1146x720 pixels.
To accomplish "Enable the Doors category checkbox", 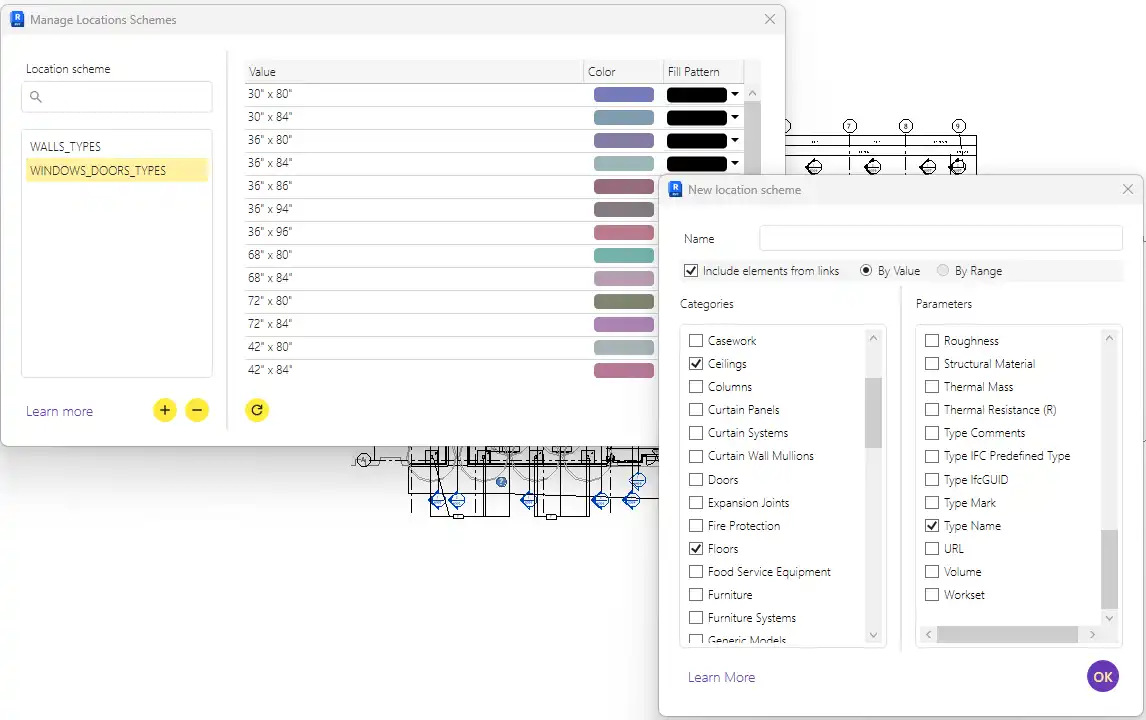I will tap(696, 480).
